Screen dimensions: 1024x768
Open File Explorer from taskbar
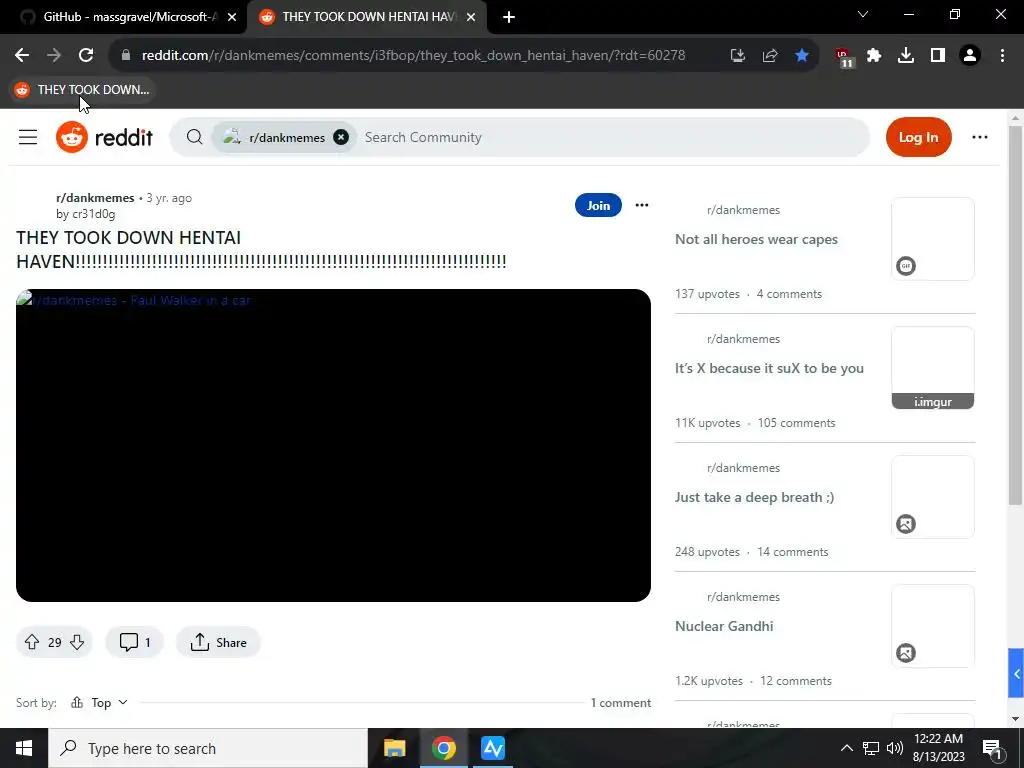[394, 748]
